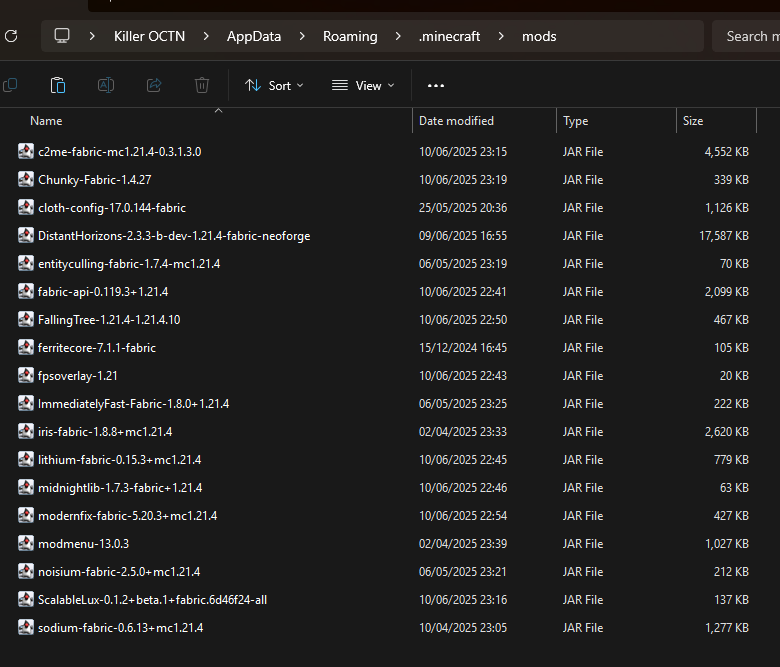Click JAR File type in lithium-fabric row
780x667 pixels.
pos(583,460)
